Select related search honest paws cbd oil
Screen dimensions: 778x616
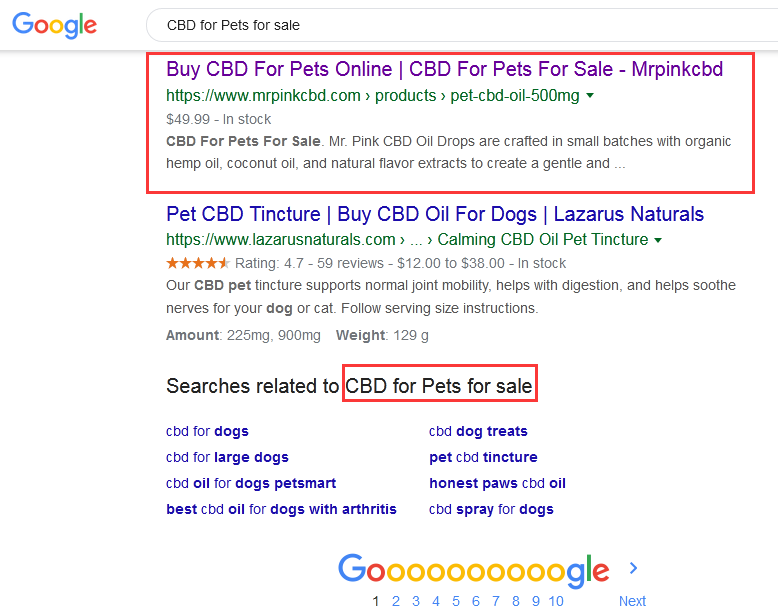pos(497,483)
